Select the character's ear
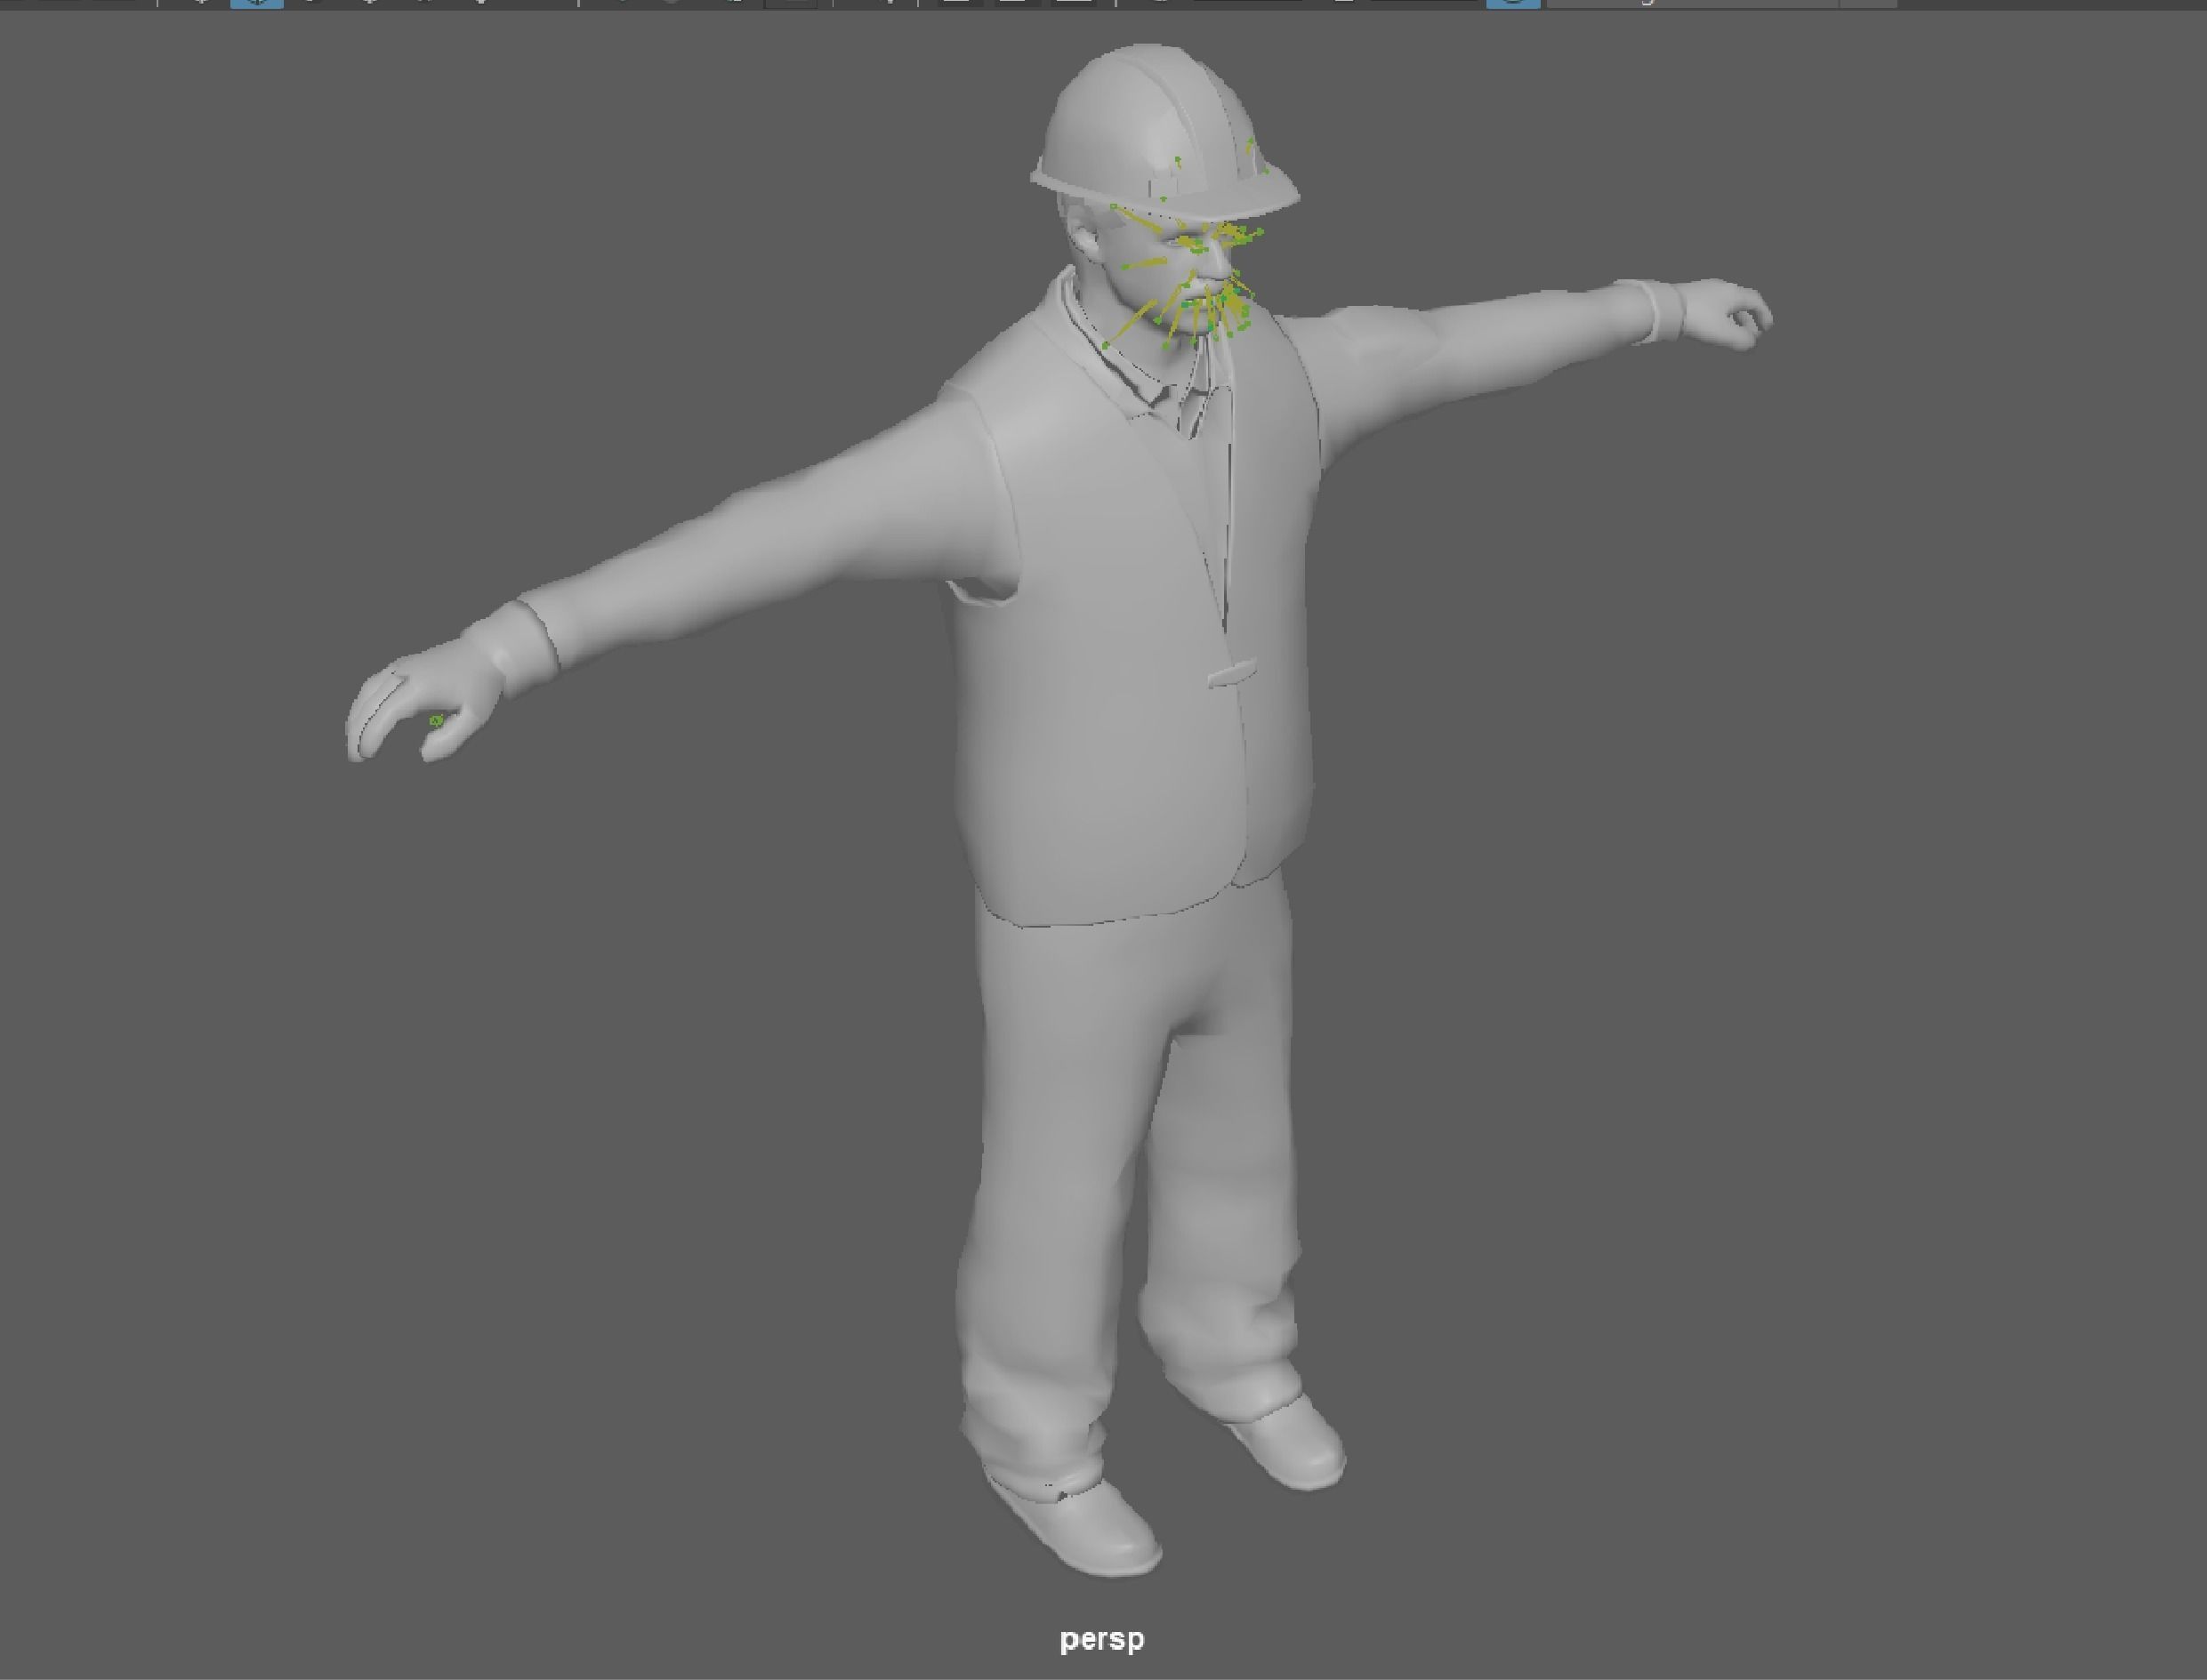Screen dimensions: 2207x1680 [1085, 238]
